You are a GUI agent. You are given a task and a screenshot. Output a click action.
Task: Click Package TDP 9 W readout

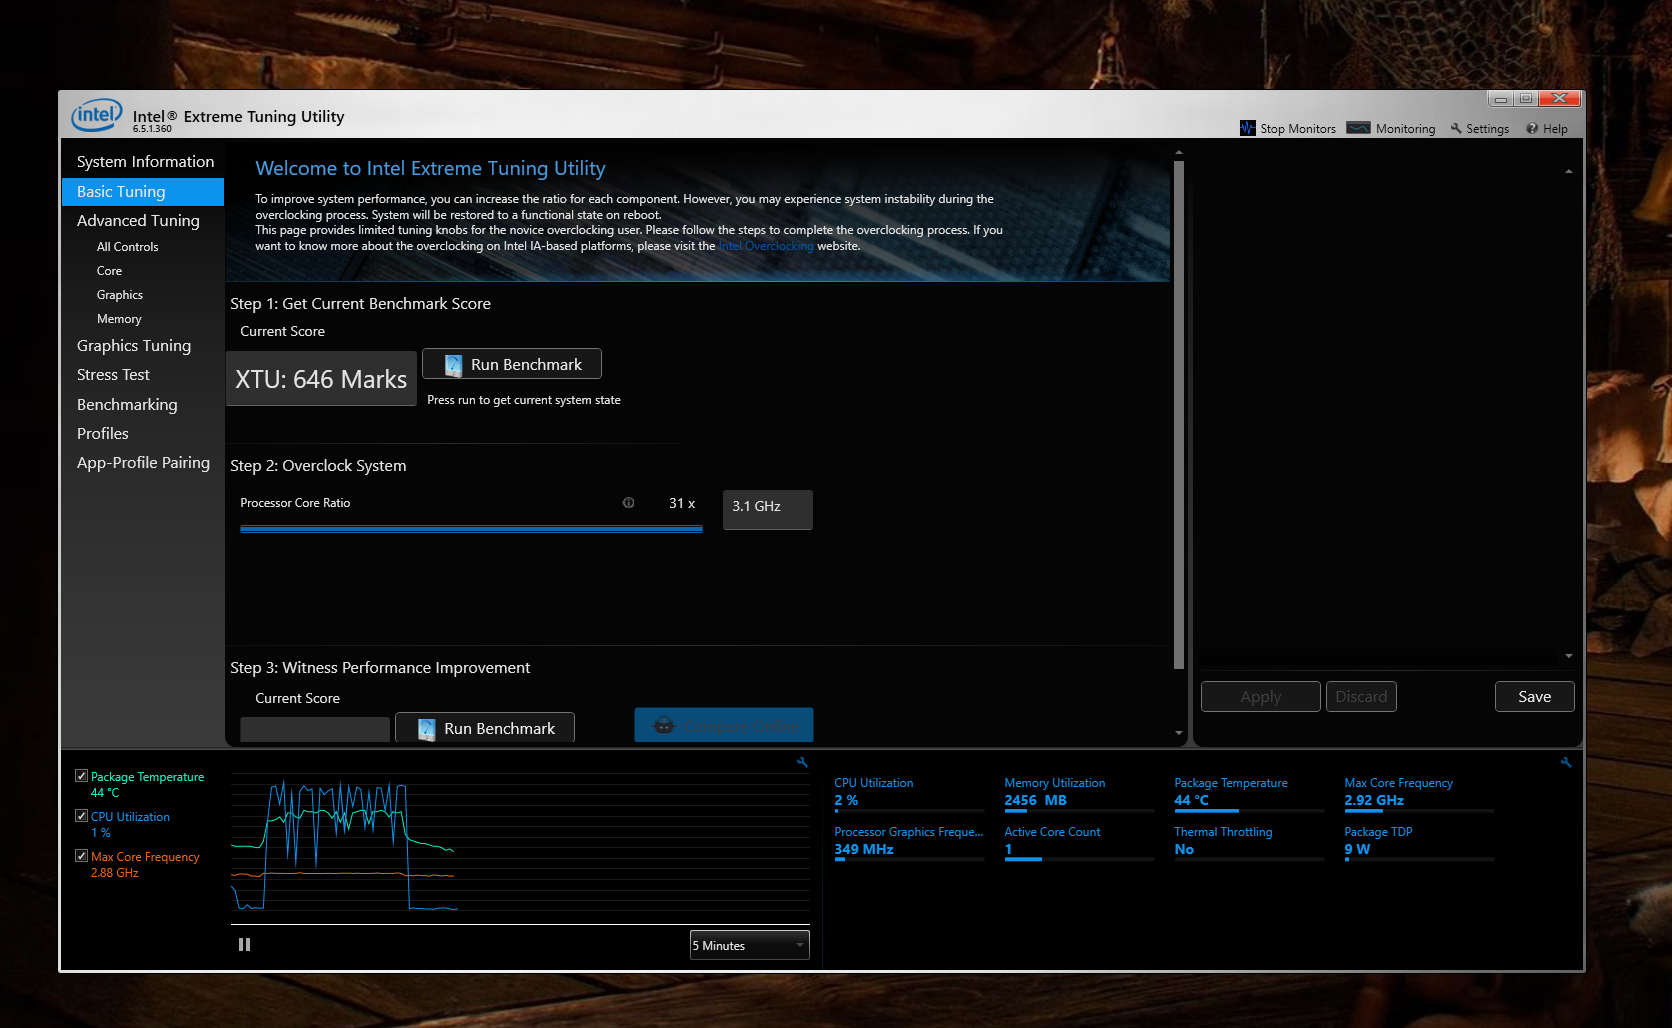point(1418,842)
